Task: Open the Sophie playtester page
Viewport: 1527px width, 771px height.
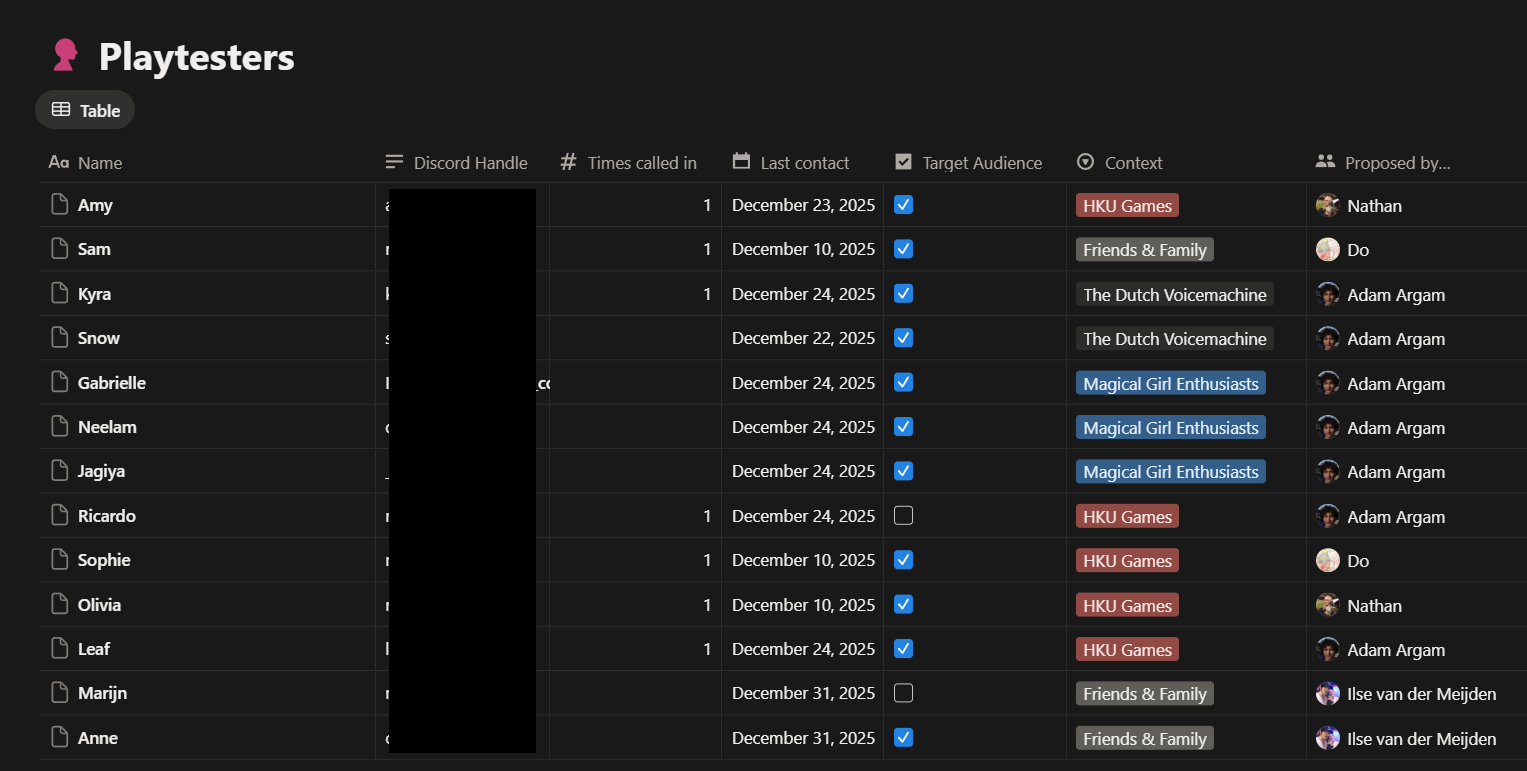Action: pyautogui.click(x=104, y=560)
